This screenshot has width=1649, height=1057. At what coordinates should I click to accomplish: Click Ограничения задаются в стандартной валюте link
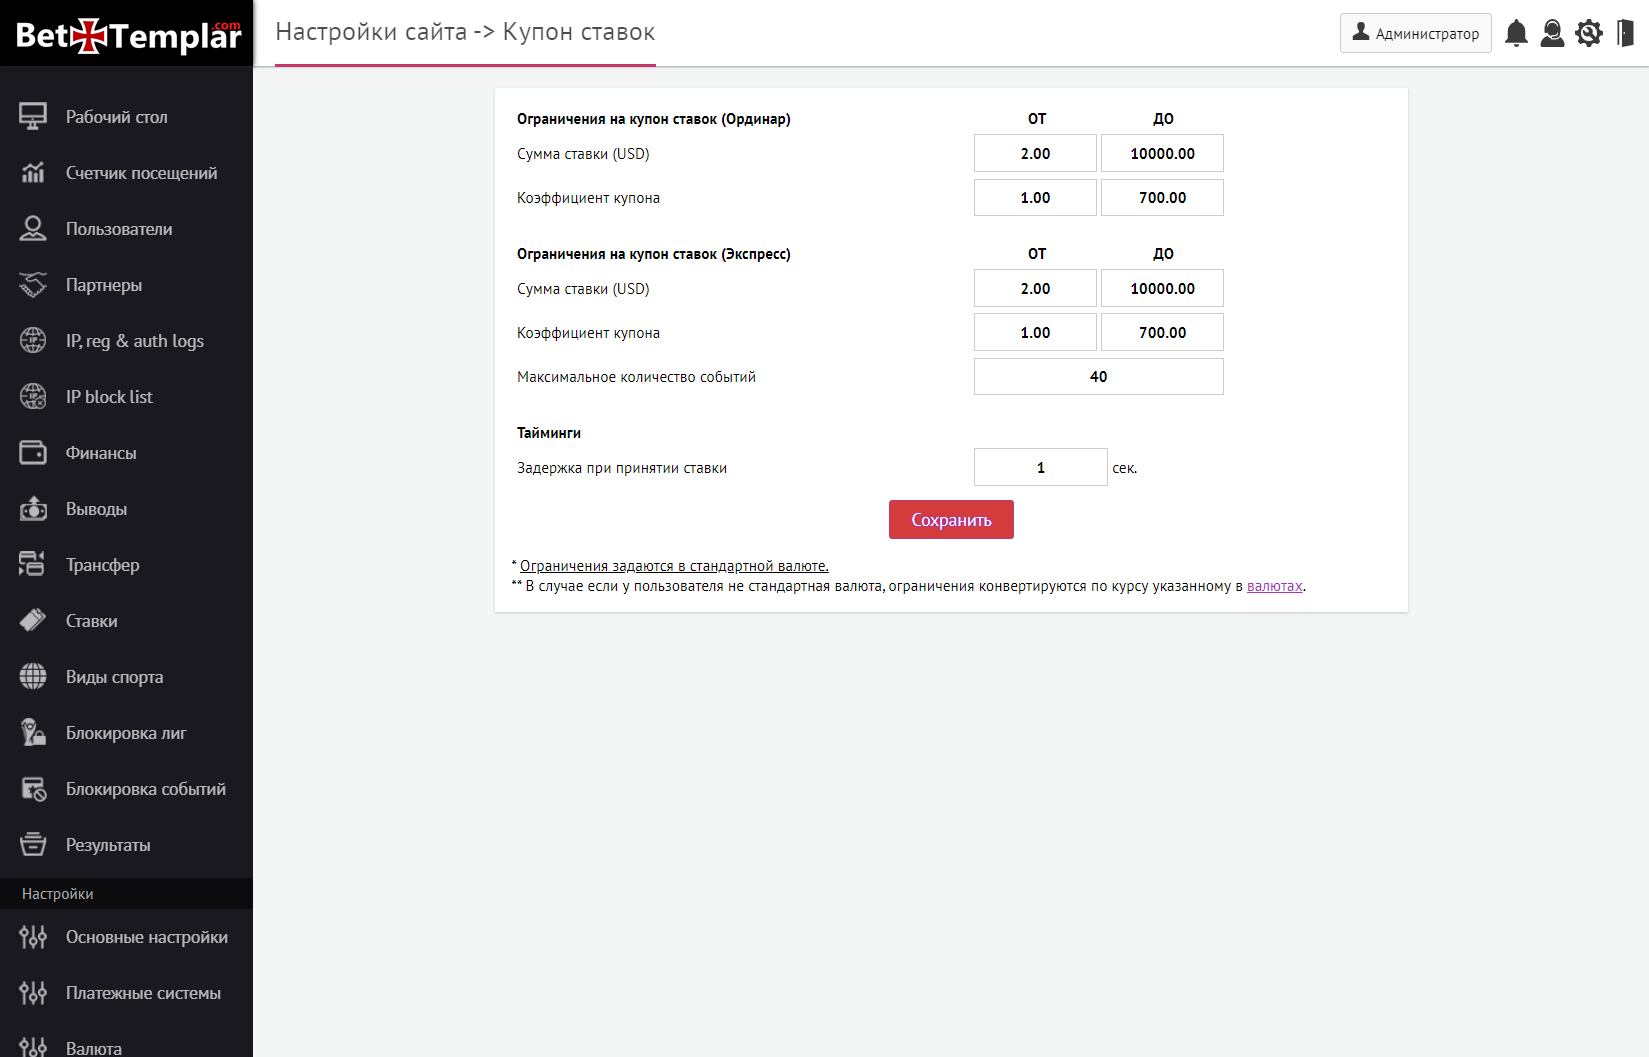tap(674, 566)
